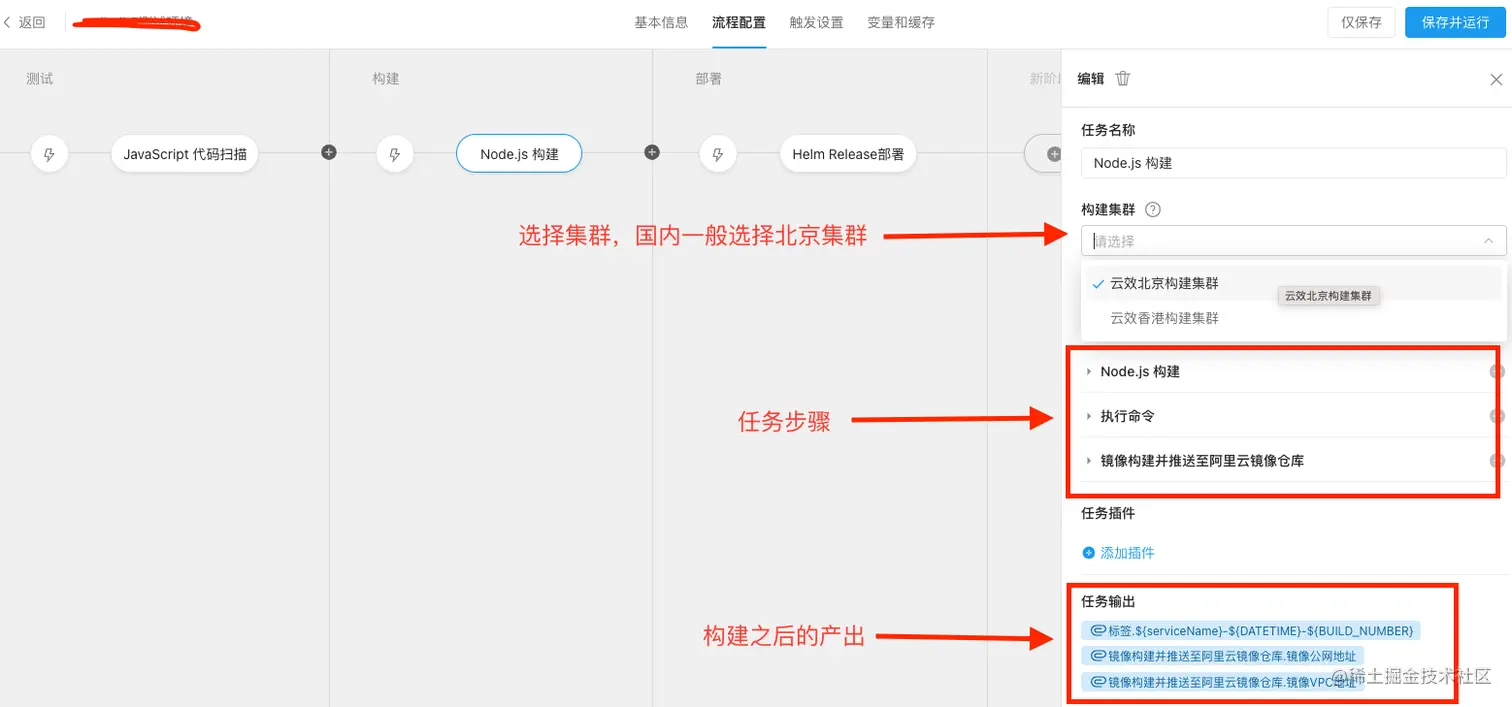Click the 构建 stage title
This screenshot has width=1512, height=707.
(x=386, y=79)
